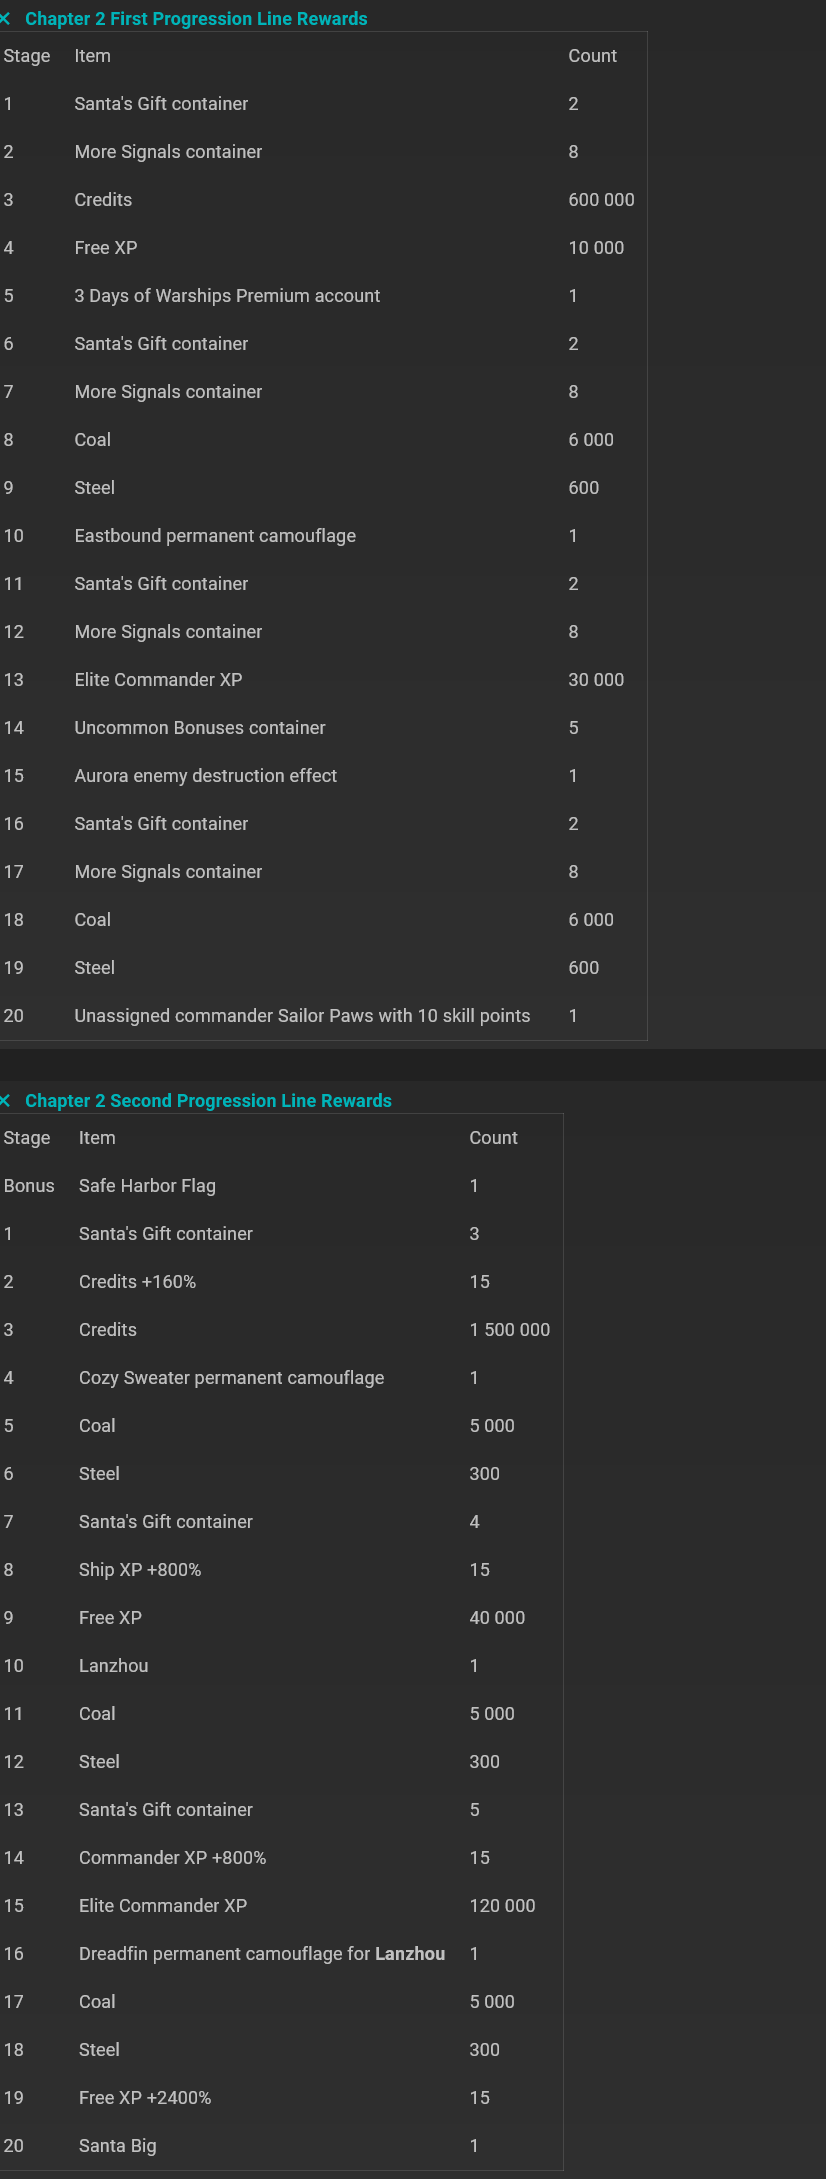
Task: Click the Santa Big reward at stage 20
Action: click(117, 2145)
